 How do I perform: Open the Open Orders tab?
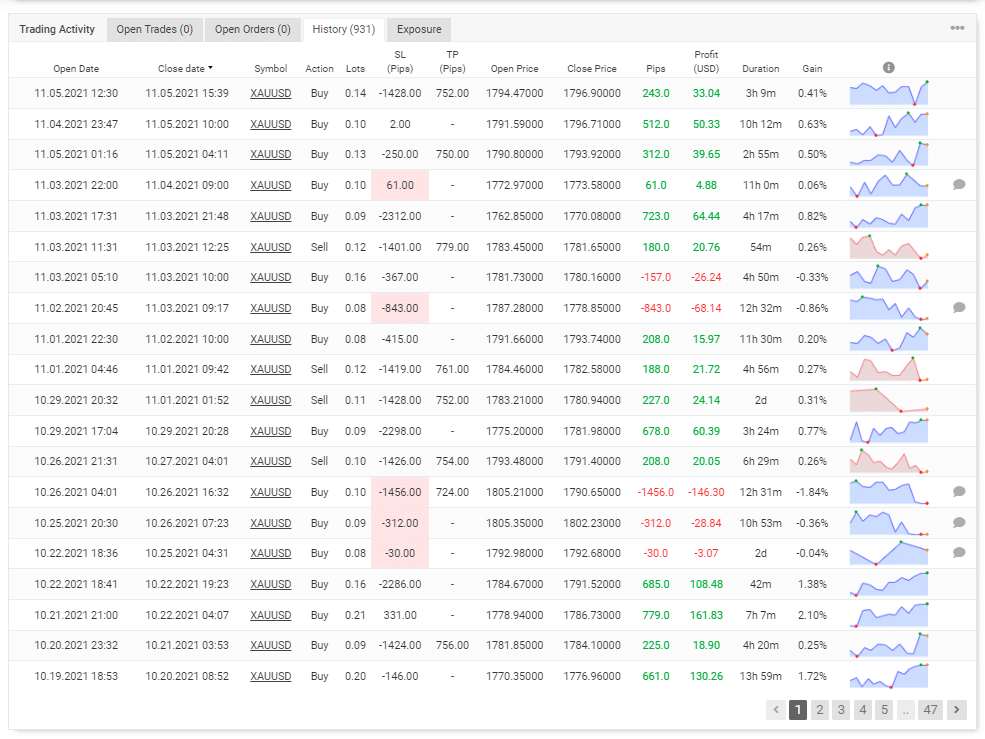252,29
